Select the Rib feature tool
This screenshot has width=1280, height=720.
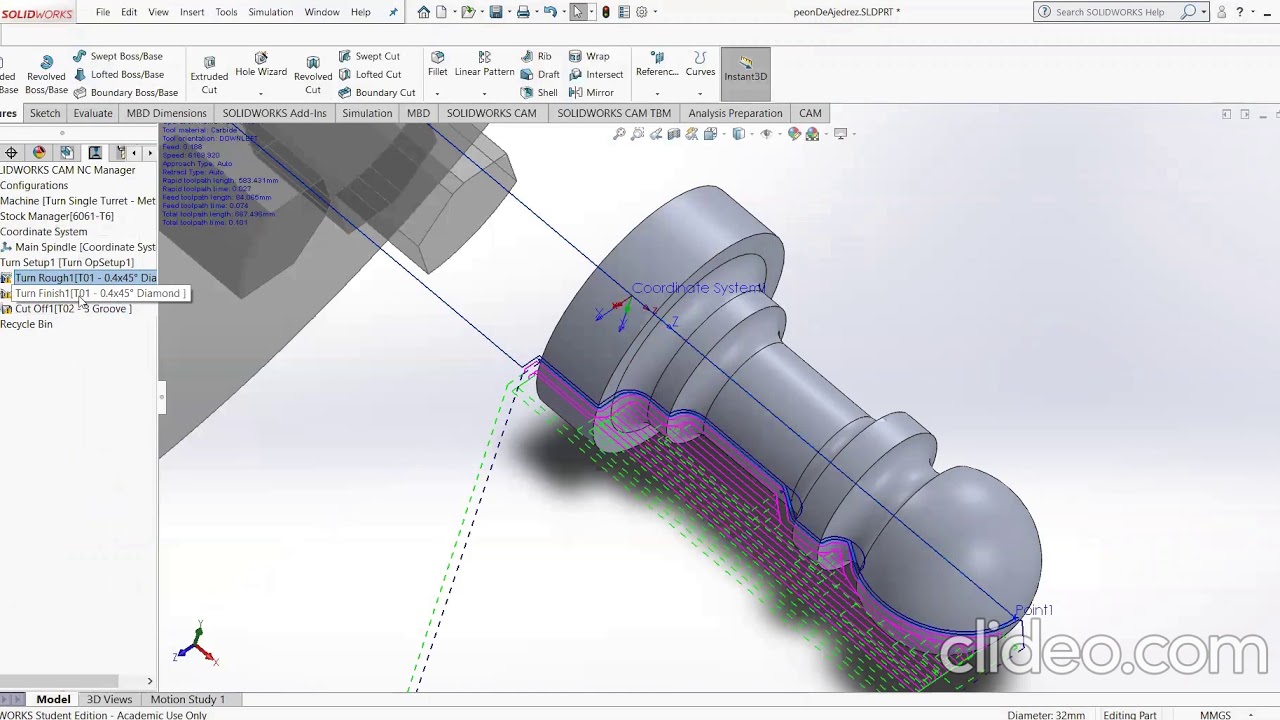(536, 56)
